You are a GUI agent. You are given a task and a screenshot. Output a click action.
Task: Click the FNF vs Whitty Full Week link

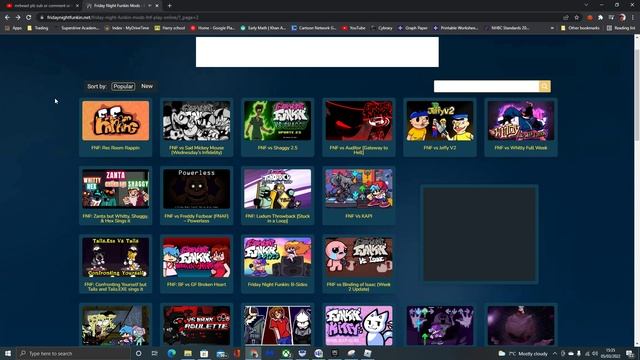521,148
